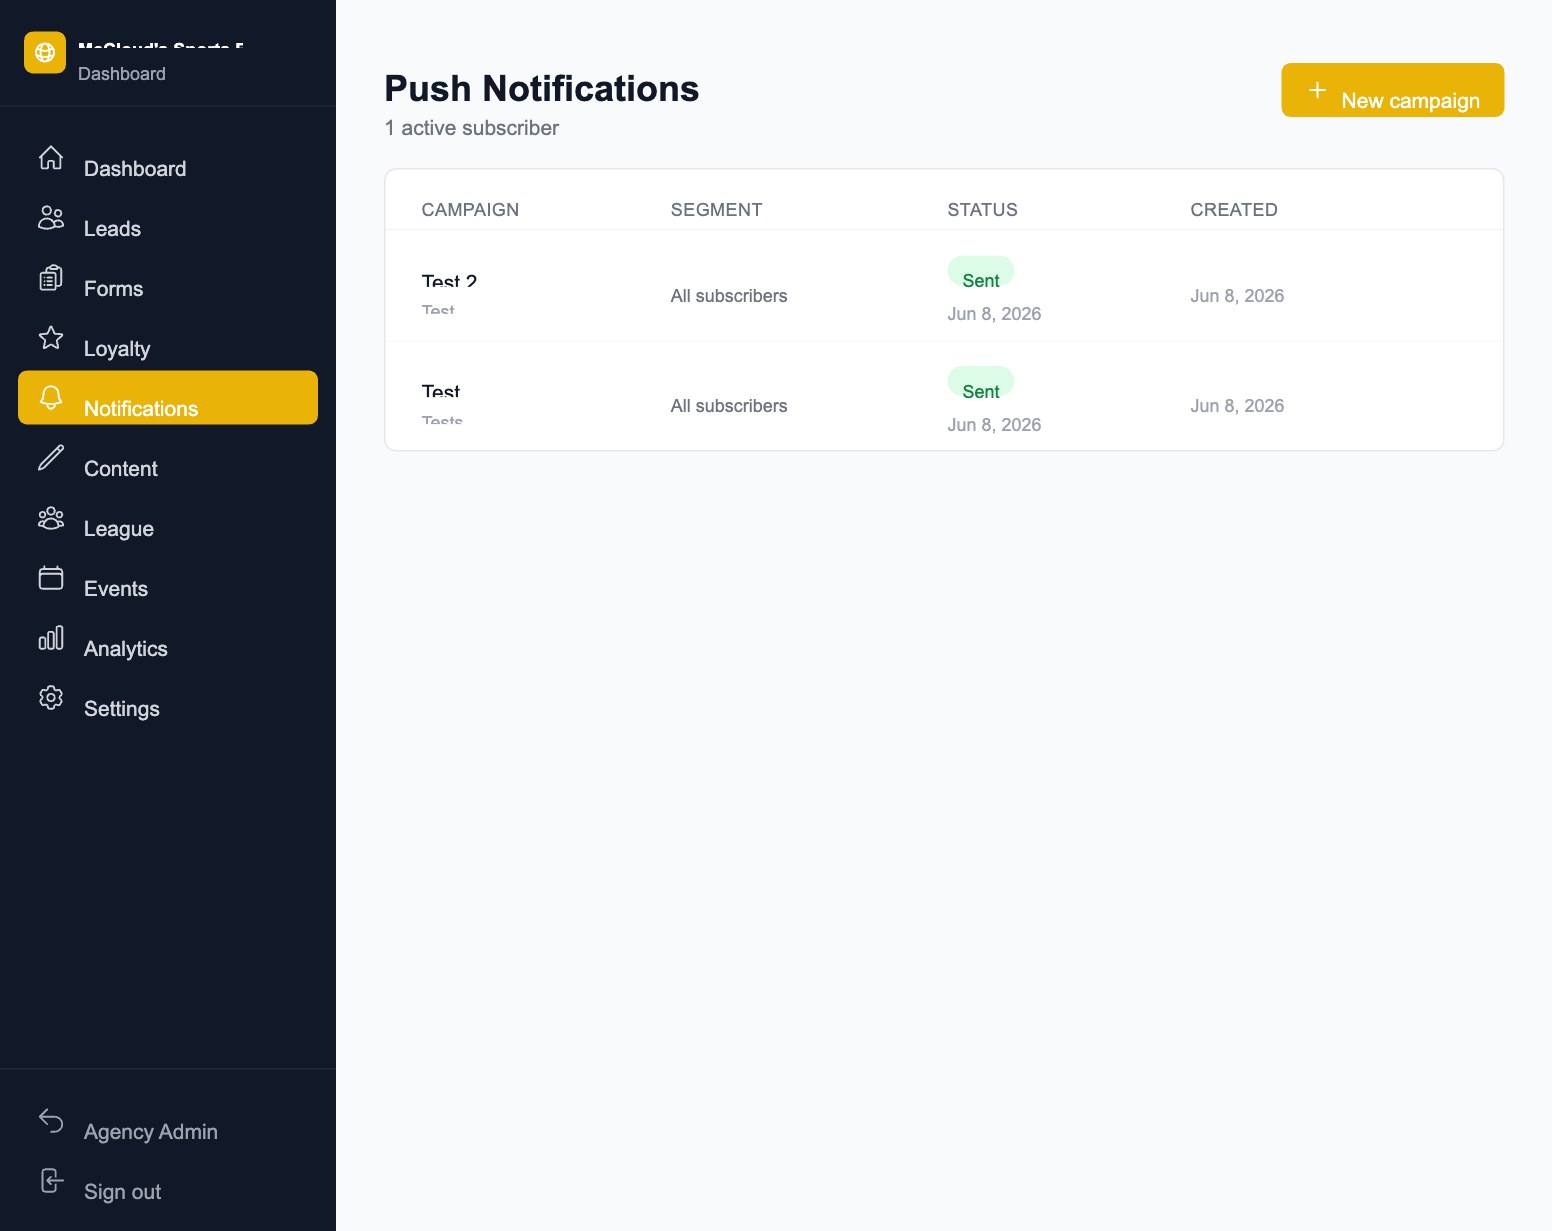This screenshot has width=1552, height=1231.
Task: Open the Forms page
Action: coord(168,278)
